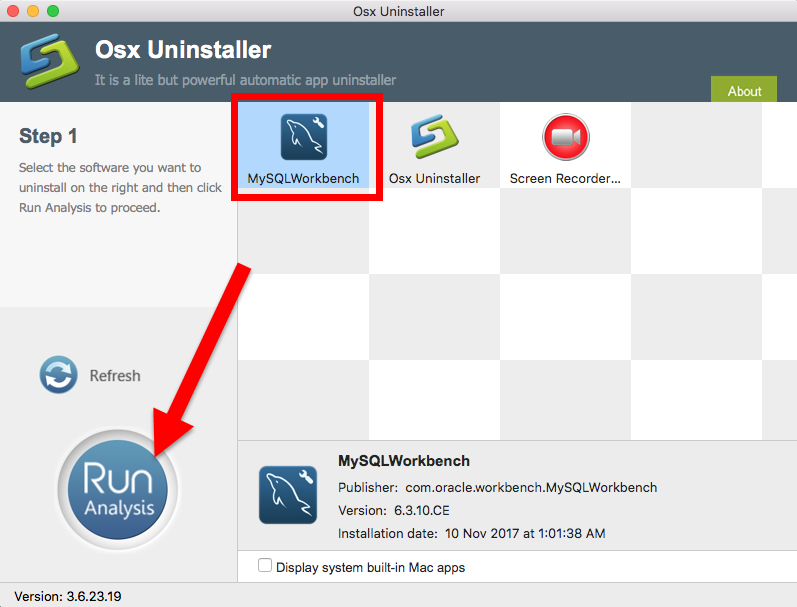Maximize the window using the green button
Screen dimensions: 797x607
(53, 11)
